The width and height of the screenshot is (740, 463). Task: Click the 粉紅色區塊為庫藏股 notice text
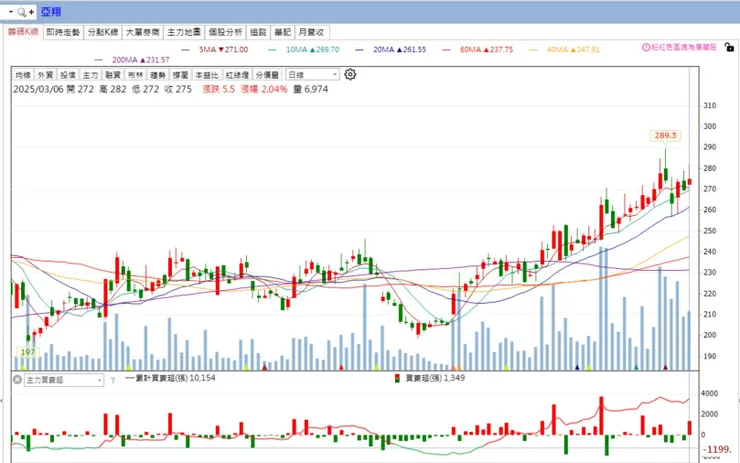point(684,47)
